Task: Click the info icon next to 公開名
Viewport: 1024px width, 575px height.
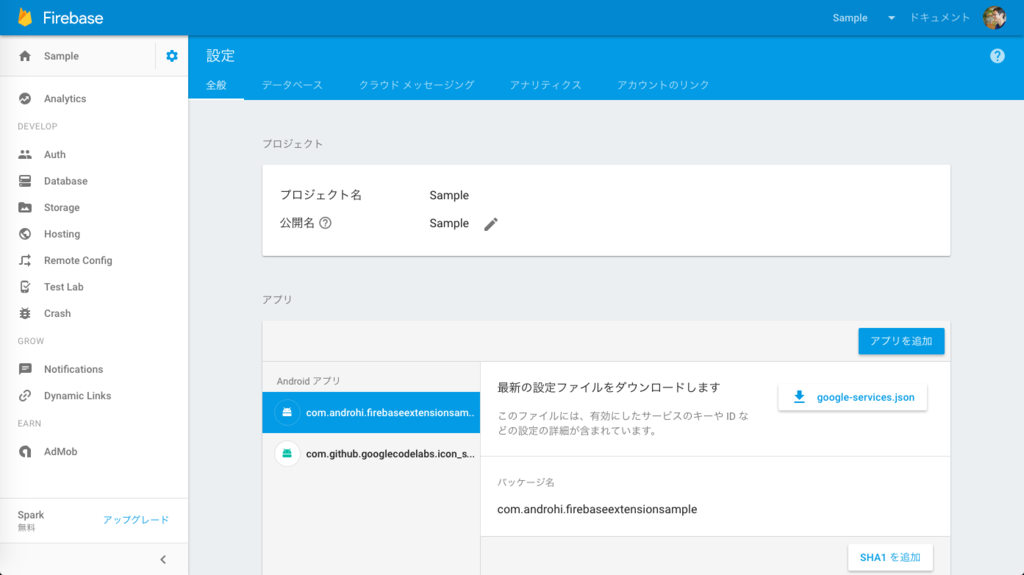Action: click(x=325, y=223)
